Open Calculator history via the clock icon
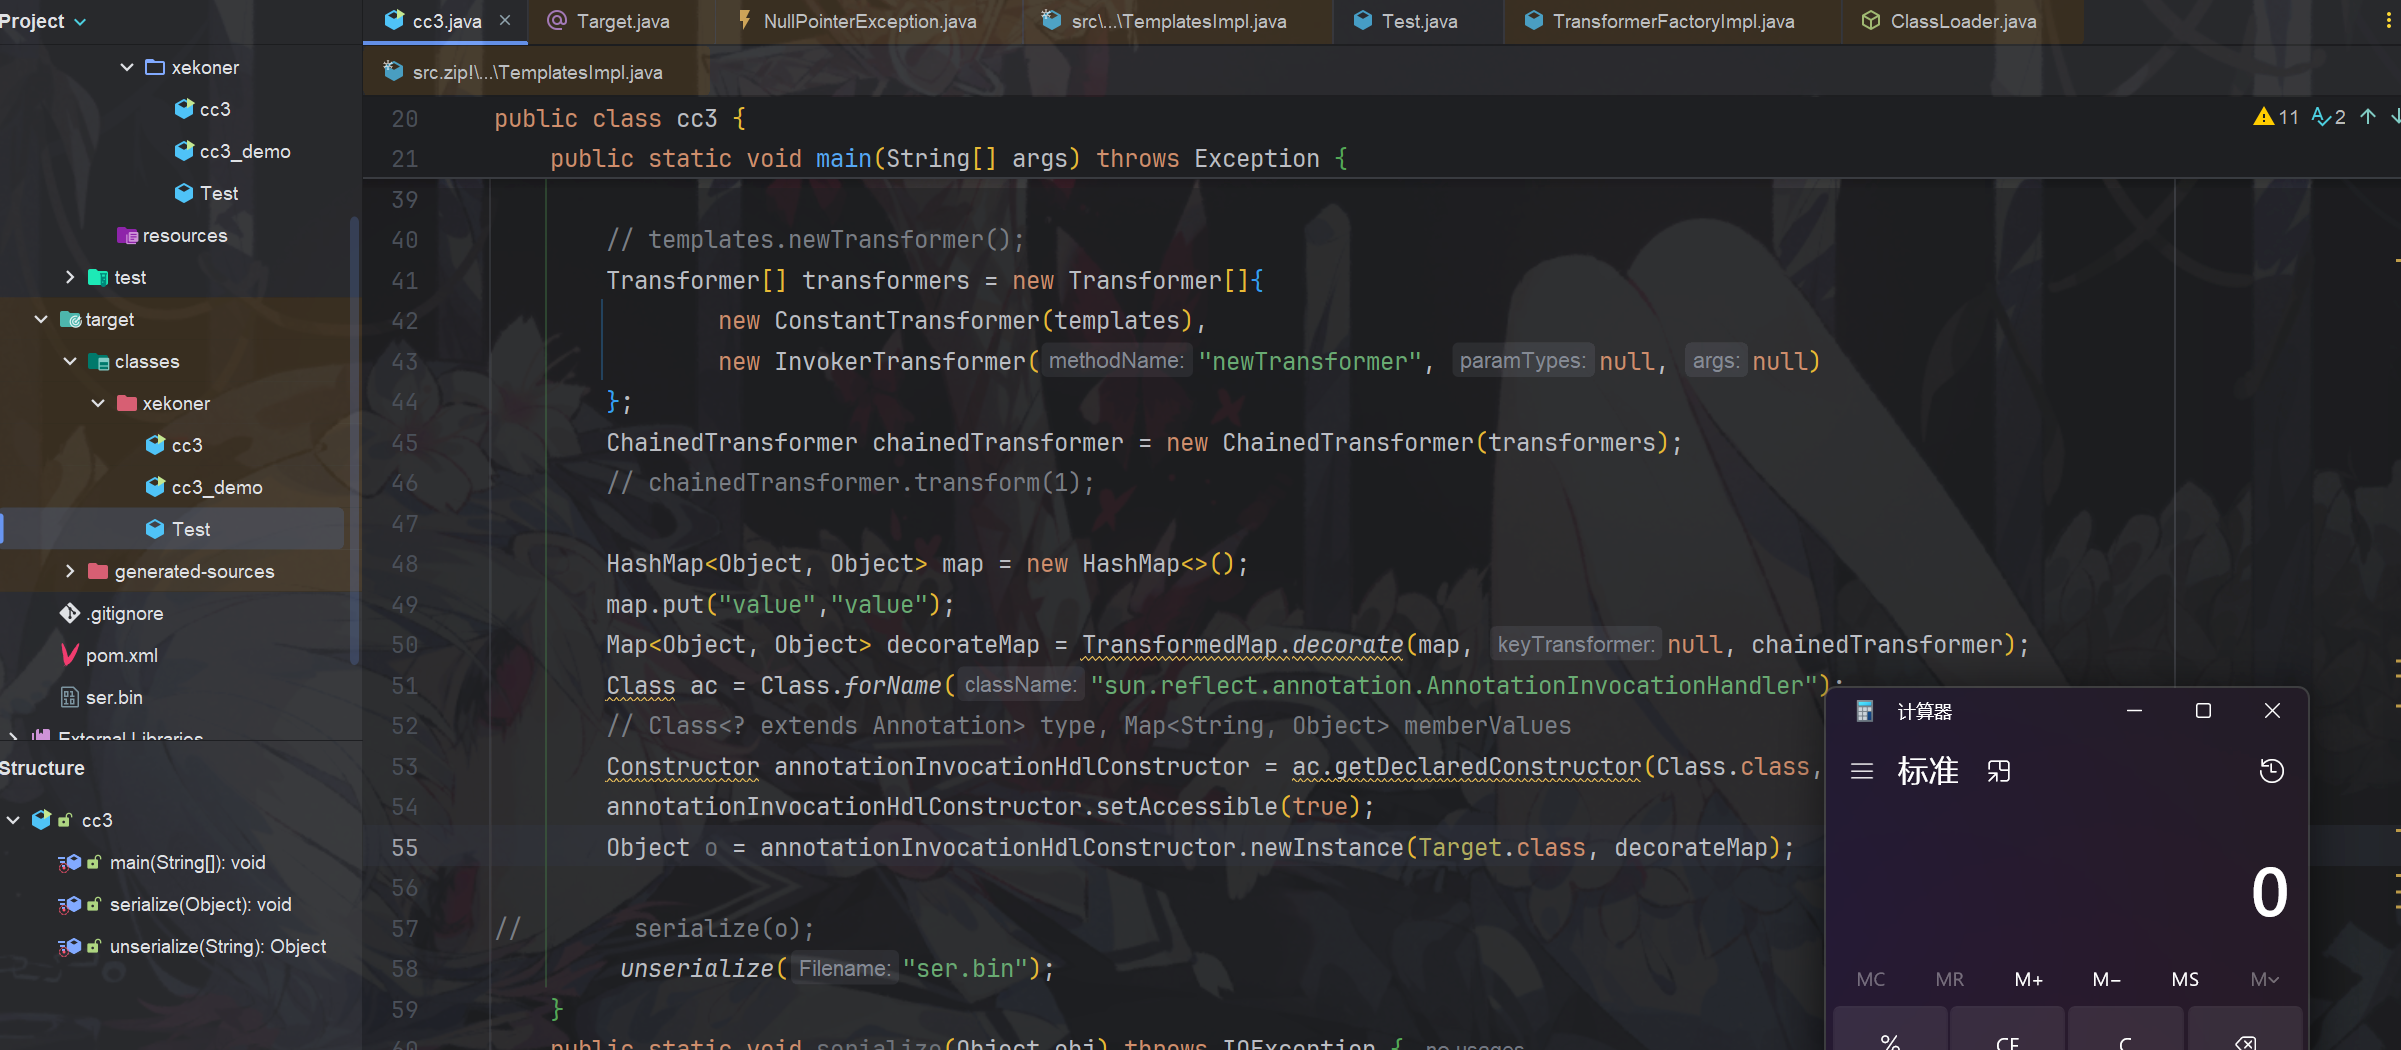2401x1050 pixels. [2271, 771]
